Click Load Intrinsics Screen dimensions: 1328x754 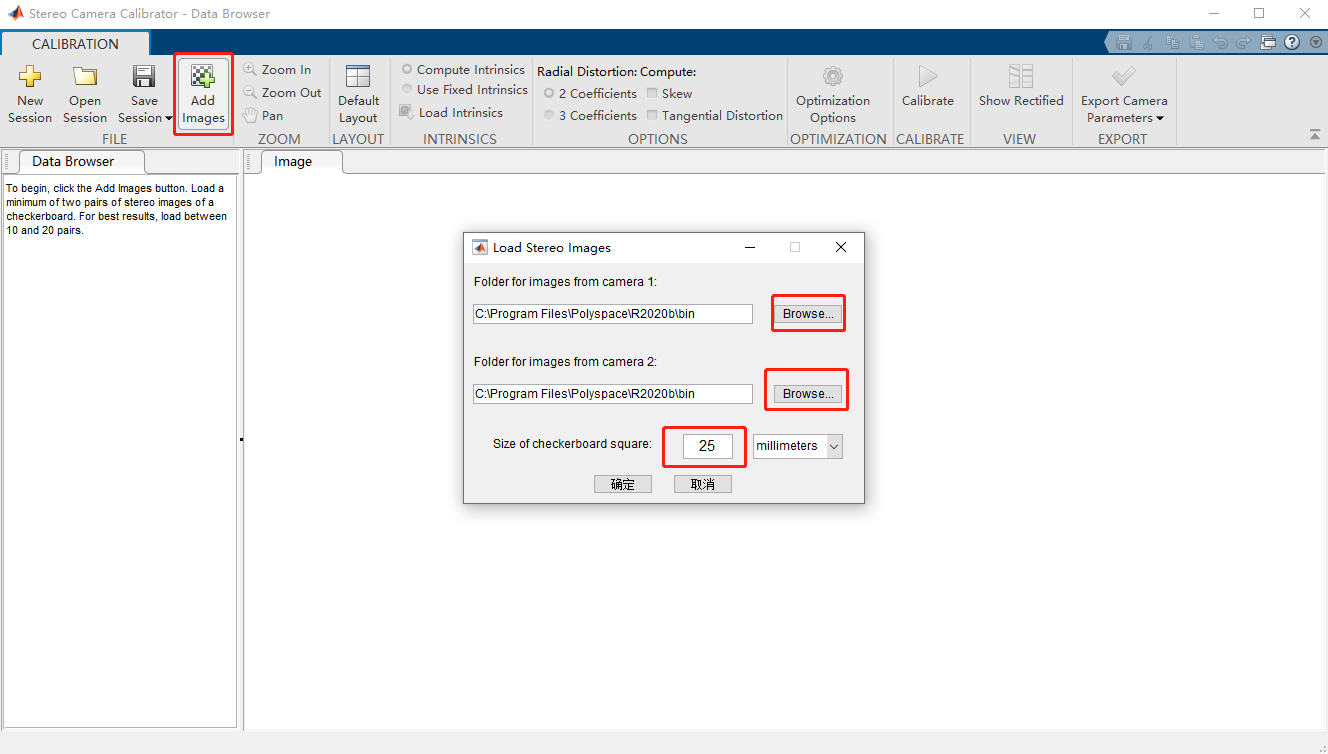(451, 112)
